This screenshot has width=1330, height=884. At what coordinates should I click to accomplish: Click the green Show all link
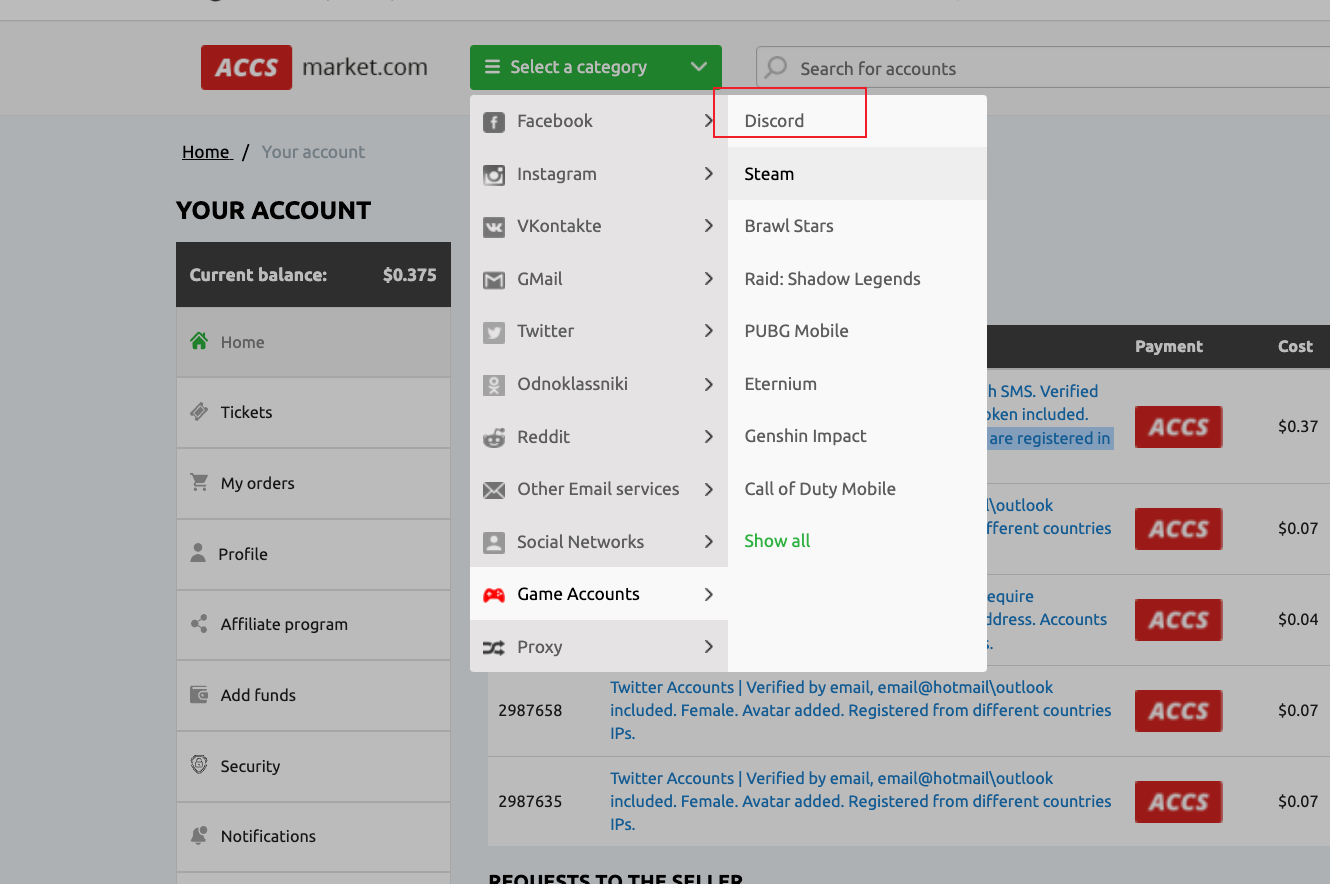pos(777,541)
